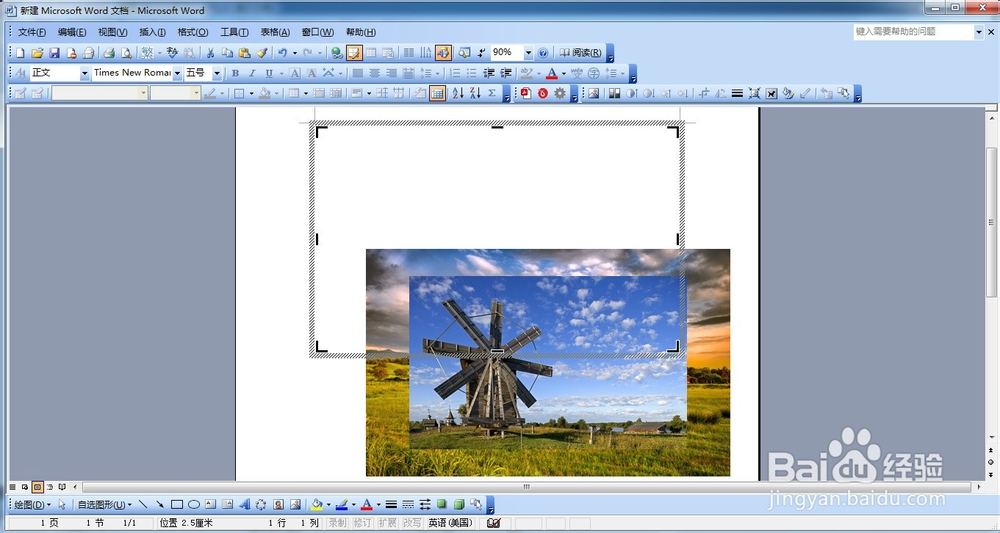Open Text Wrapping icon on Picture toolbar

[771, 93]
